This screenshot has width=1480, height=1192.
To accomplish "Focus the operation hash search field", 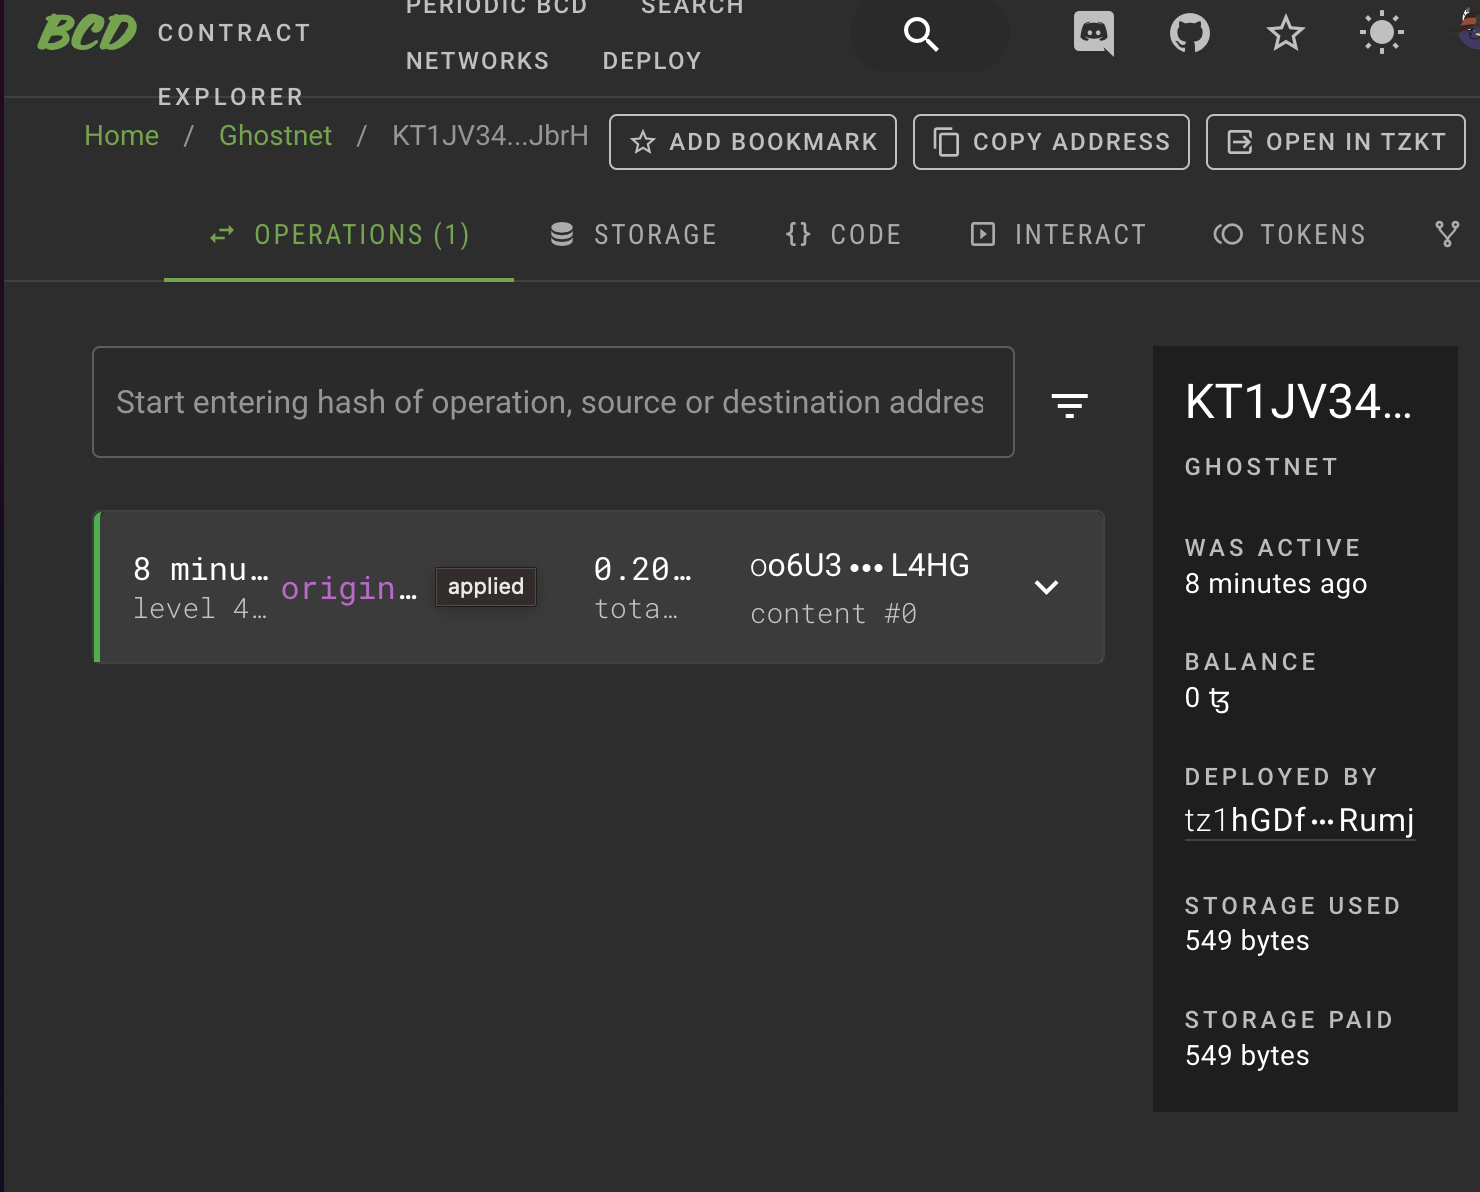I will (x=552, y=402).
